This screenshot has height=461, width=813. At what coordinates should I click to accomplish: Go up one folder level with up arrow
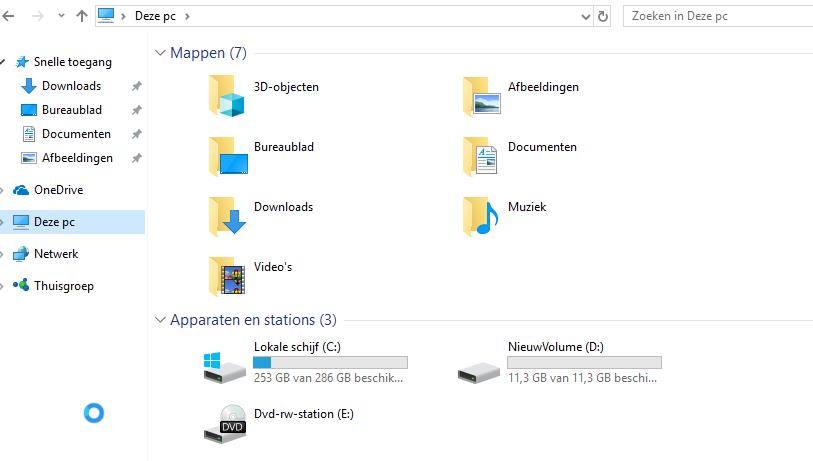click(82, 17)
